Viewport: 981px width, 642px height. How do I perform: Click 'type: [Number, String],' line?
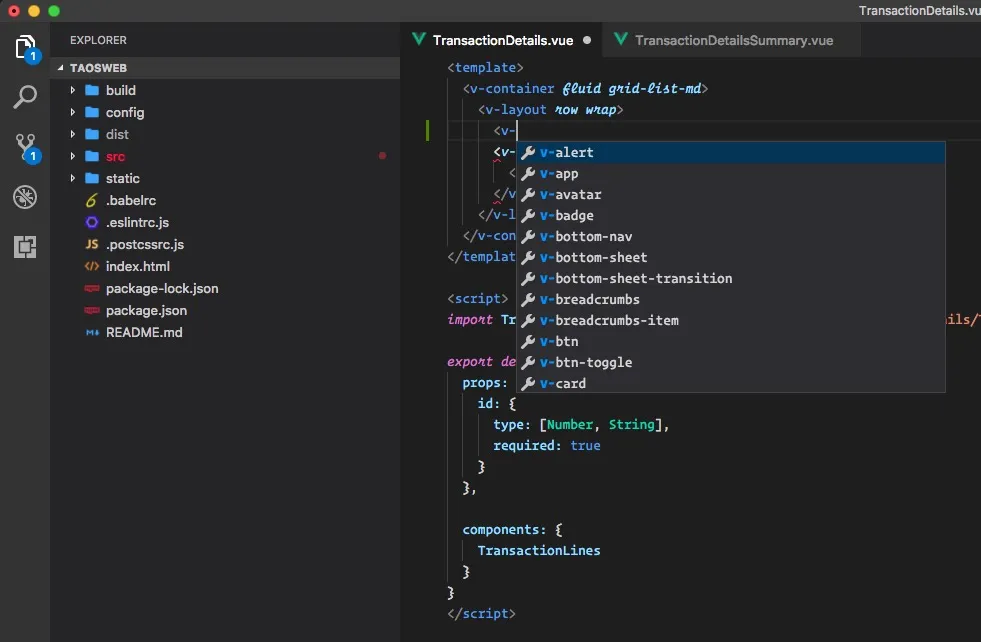(581, 425)
